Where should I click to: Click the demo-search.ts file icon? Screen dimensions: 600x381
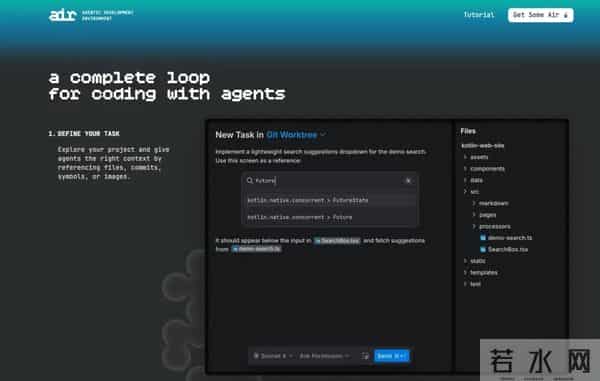click(x=483, y=238)
